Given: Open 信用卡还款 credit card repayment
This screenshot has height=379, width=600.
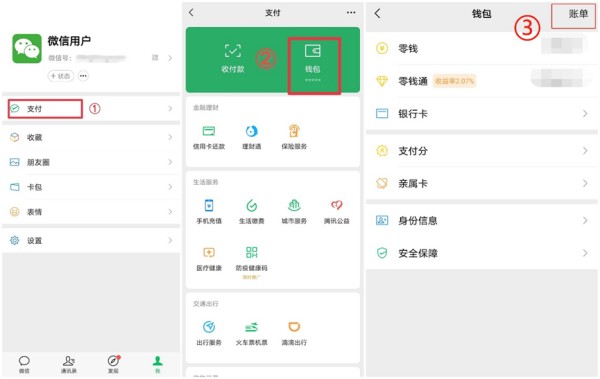Looking at the screenshot, I should [x=209, y=137].
